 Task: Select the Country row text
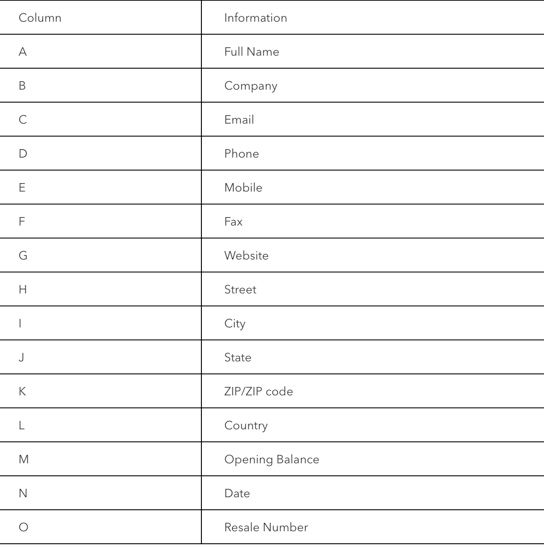[x=246, y=426]
